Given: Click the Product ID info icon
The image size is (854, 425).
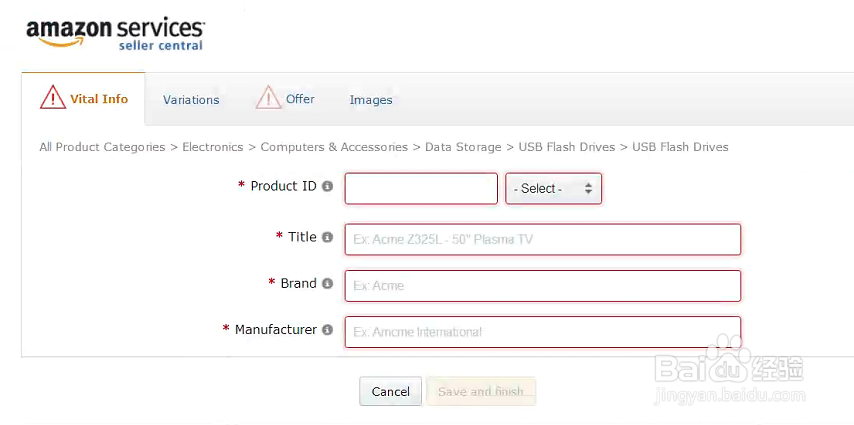Looking at the screenshot, I should [x=328, y=187].
